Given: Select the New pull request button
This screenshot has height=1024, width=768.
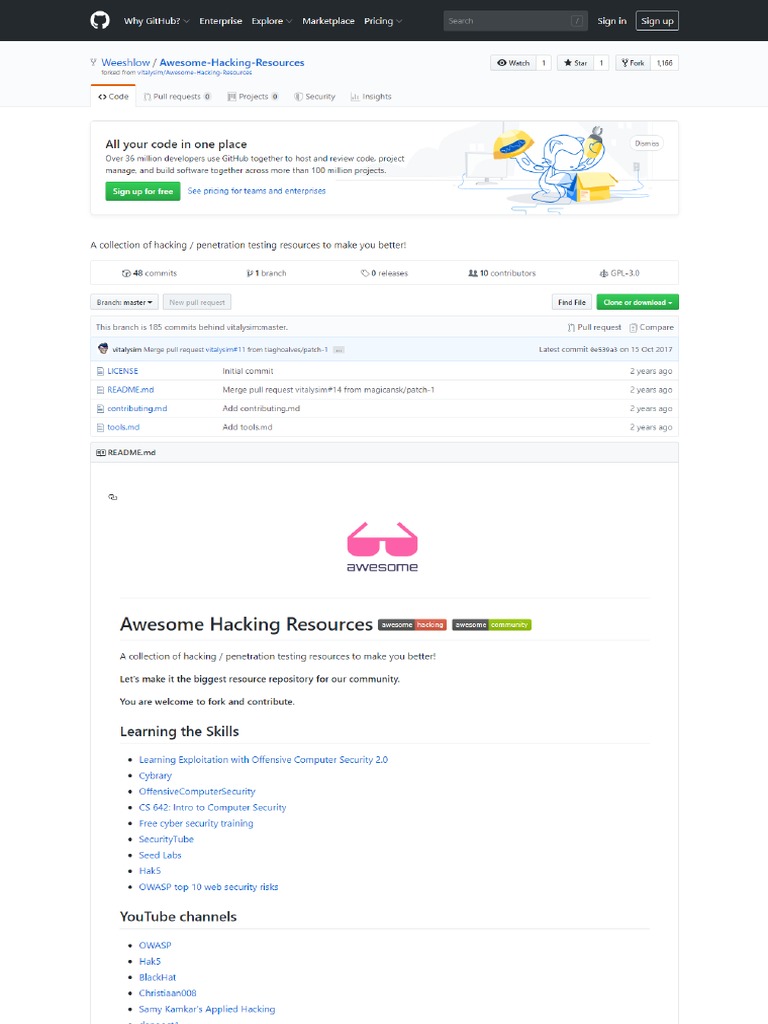Looking at the screenshot, I should coord(197,302).
